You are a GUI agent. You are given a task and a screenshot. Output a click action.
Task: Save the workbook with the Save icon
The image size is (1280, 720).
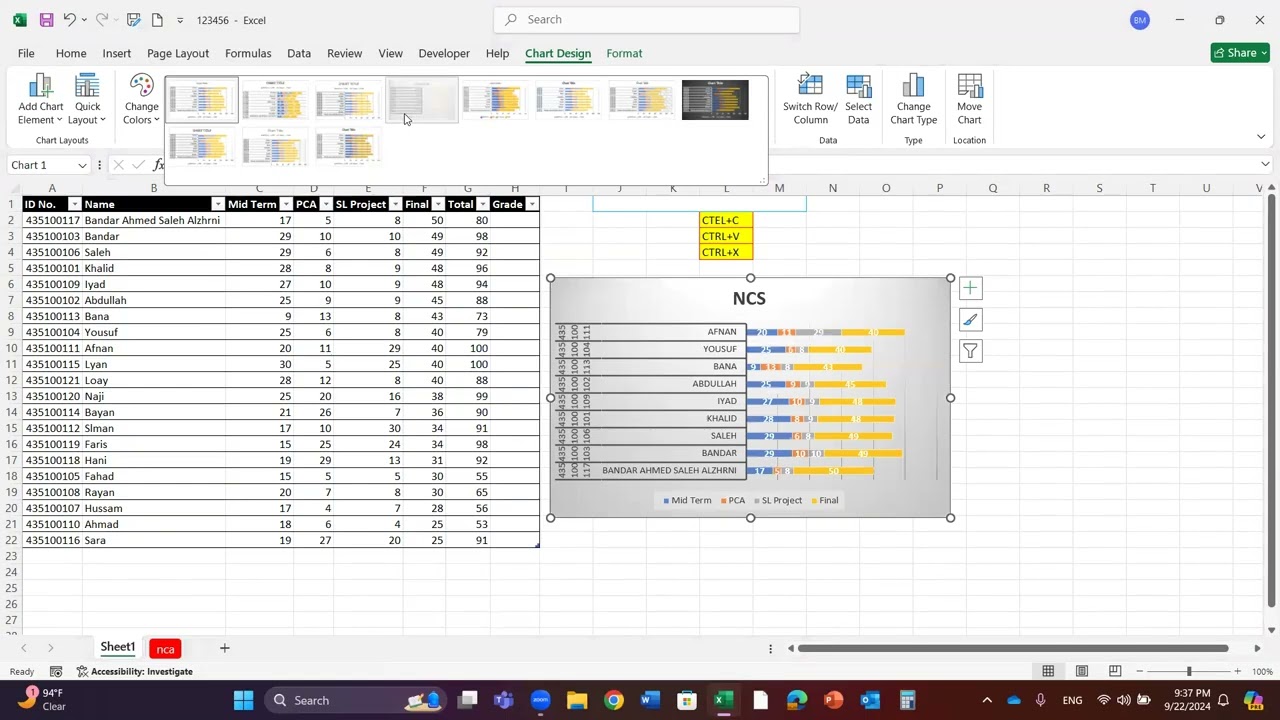point(46,20)
